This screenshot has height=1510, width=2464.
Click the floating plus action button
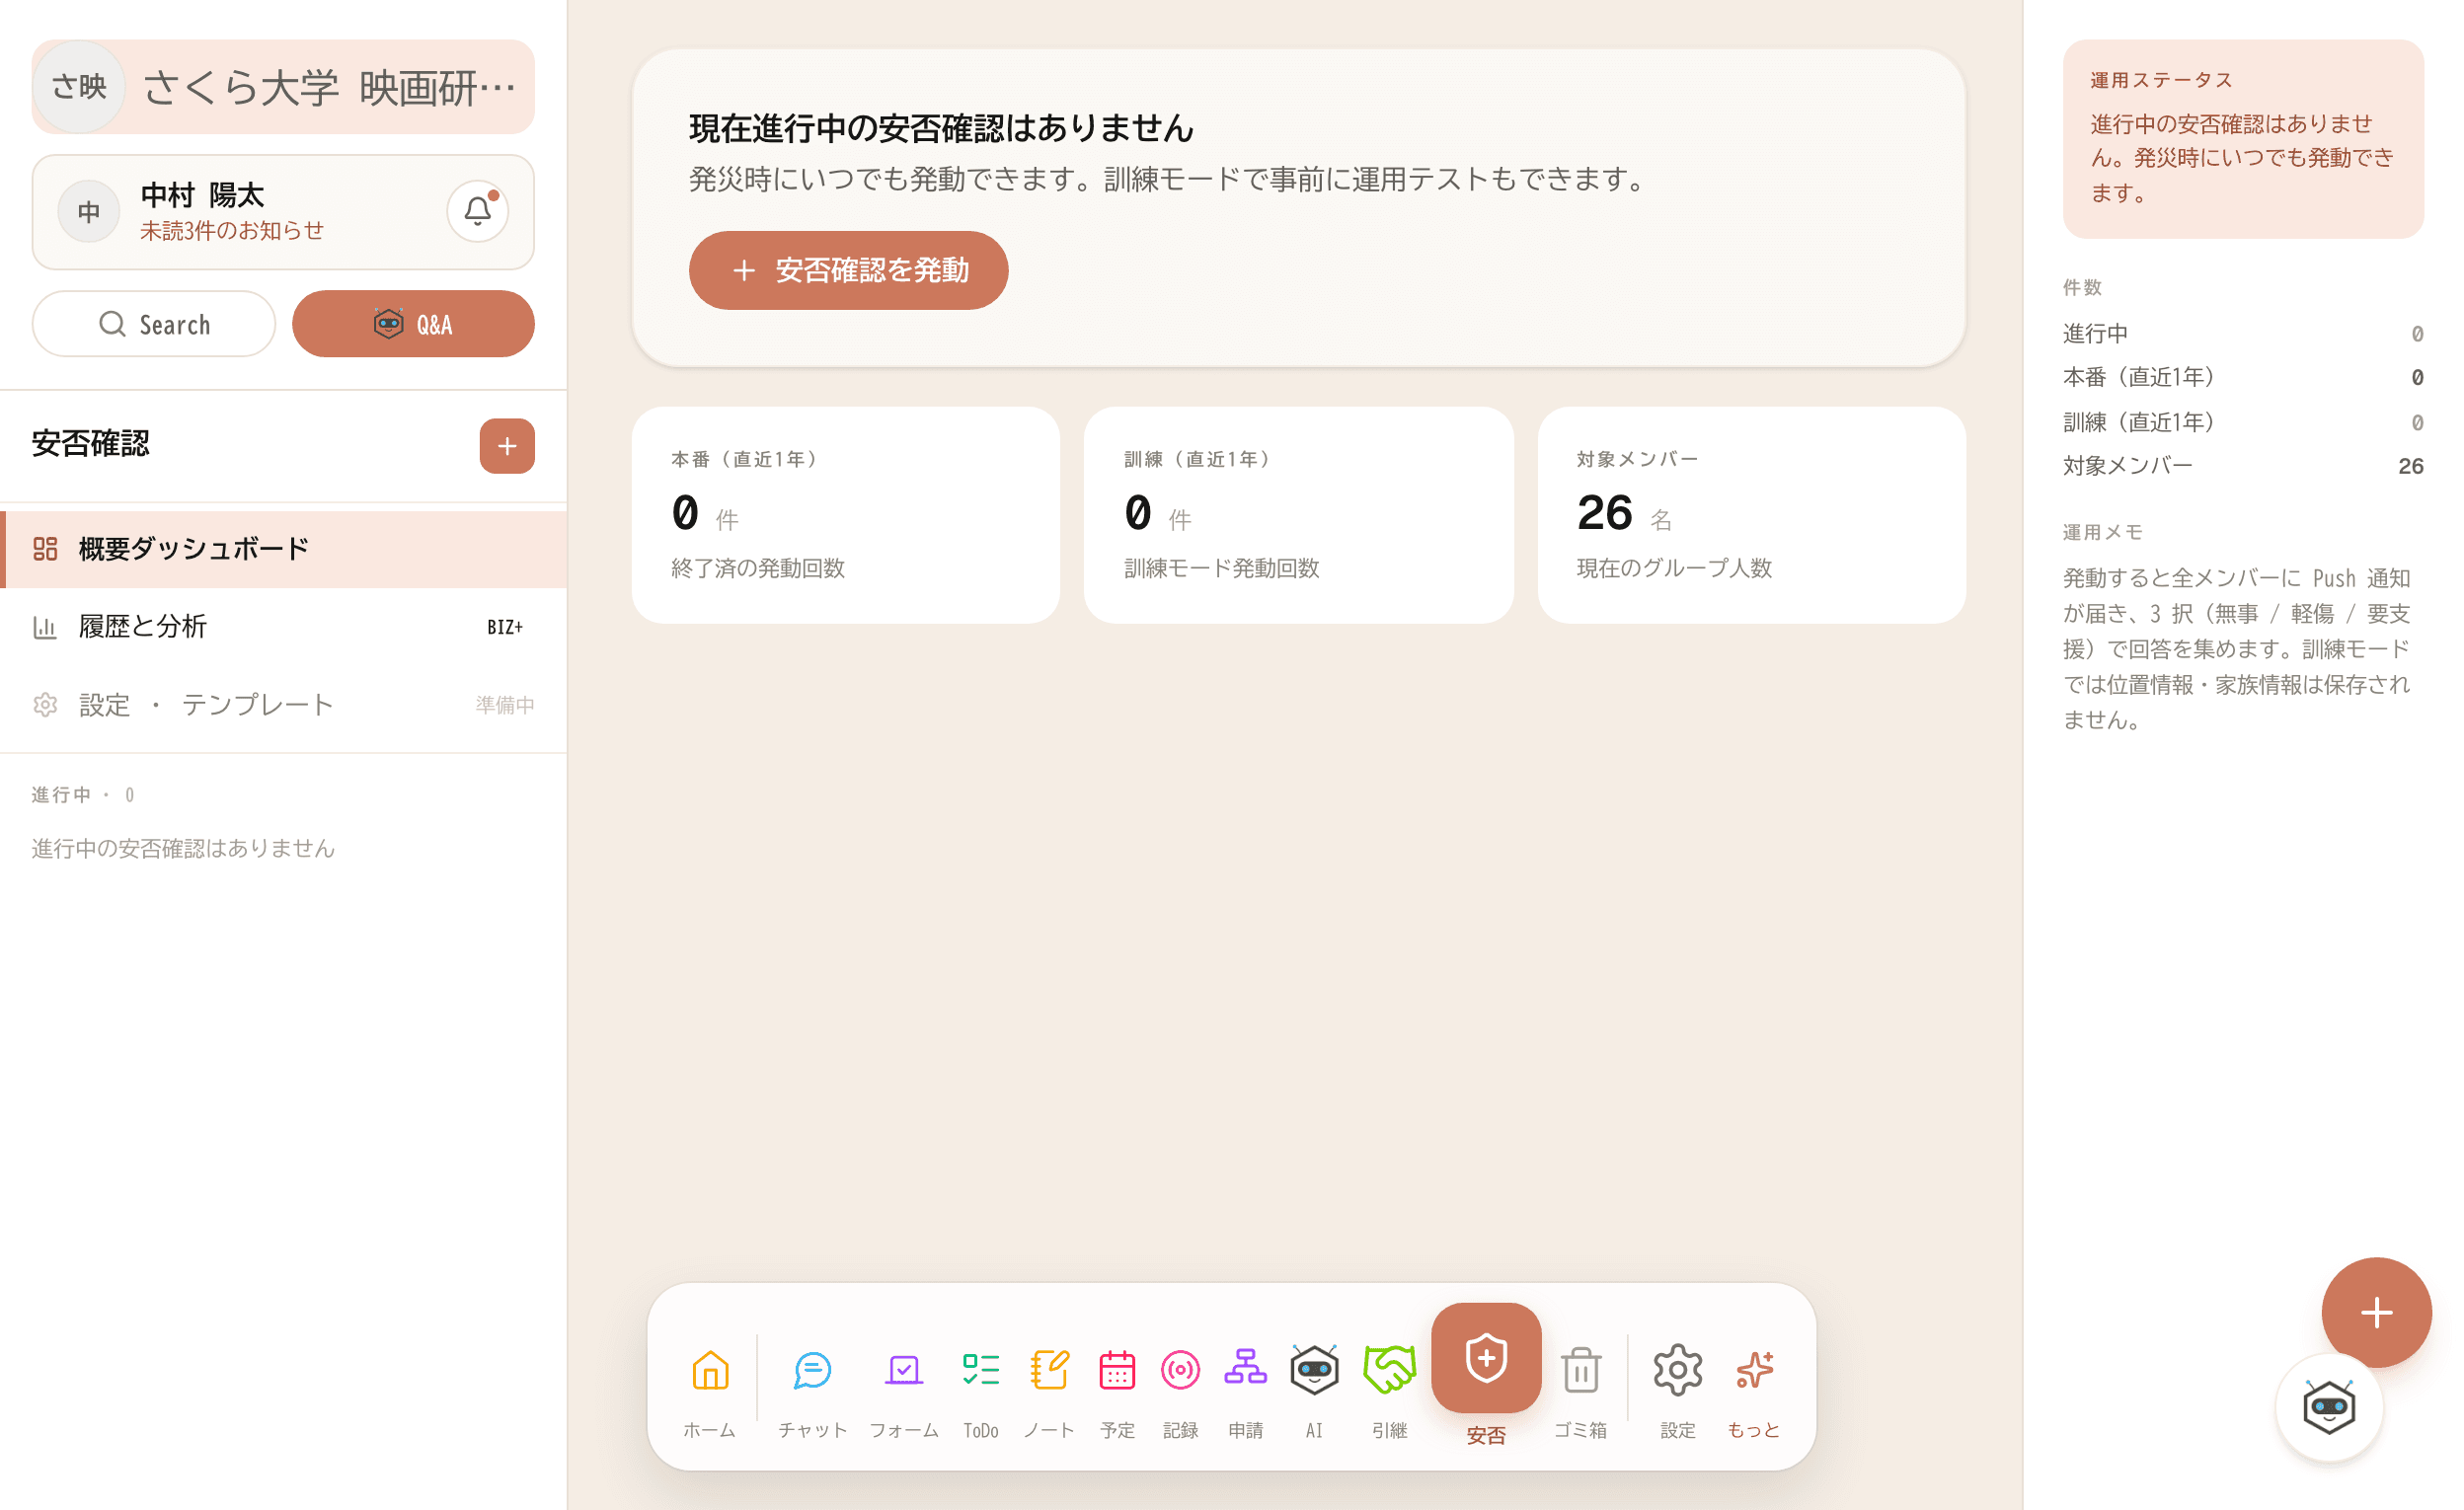[x=2376, y=1312]
